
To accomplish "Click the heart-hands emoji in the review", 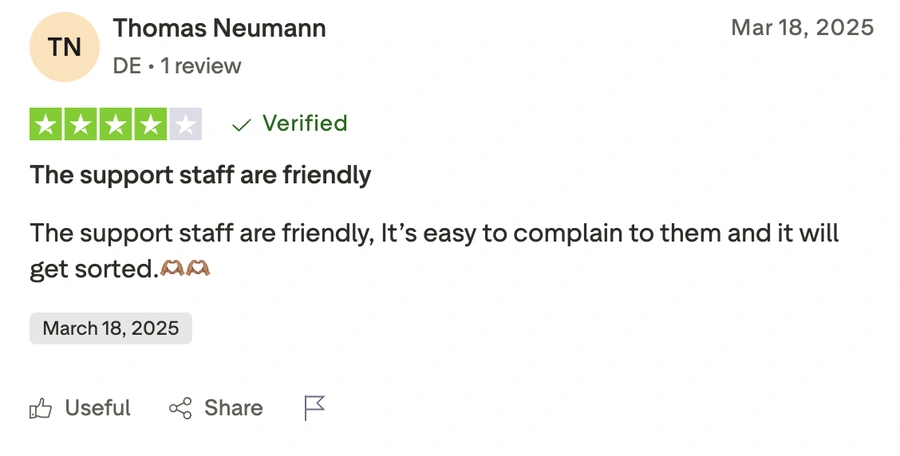I will 187,269.
